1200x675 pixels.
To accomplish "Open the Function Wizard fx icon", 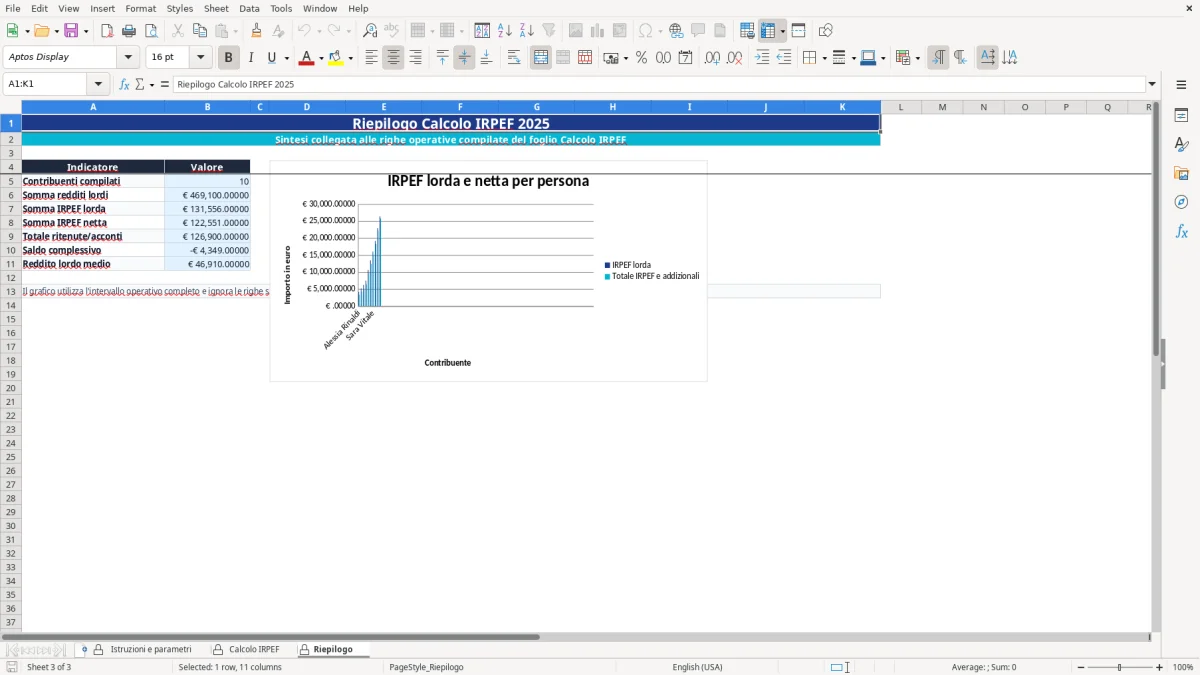I will (124, 85).
